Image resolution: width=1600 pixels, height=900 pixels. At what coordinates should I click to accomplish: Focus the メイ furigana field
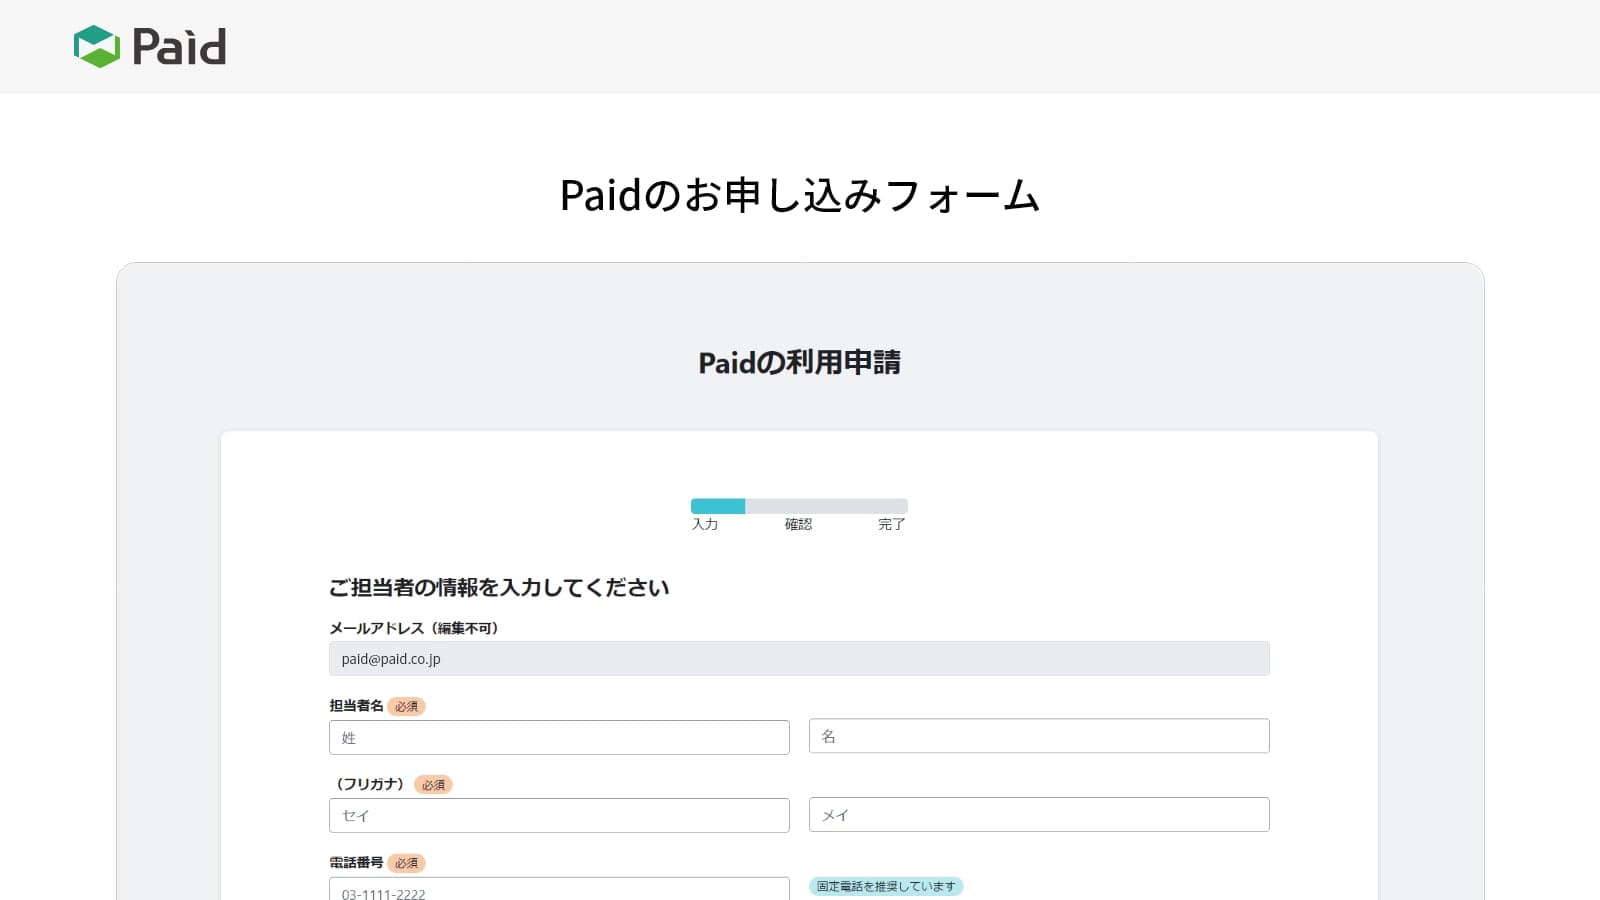[x=1039, y=815]
